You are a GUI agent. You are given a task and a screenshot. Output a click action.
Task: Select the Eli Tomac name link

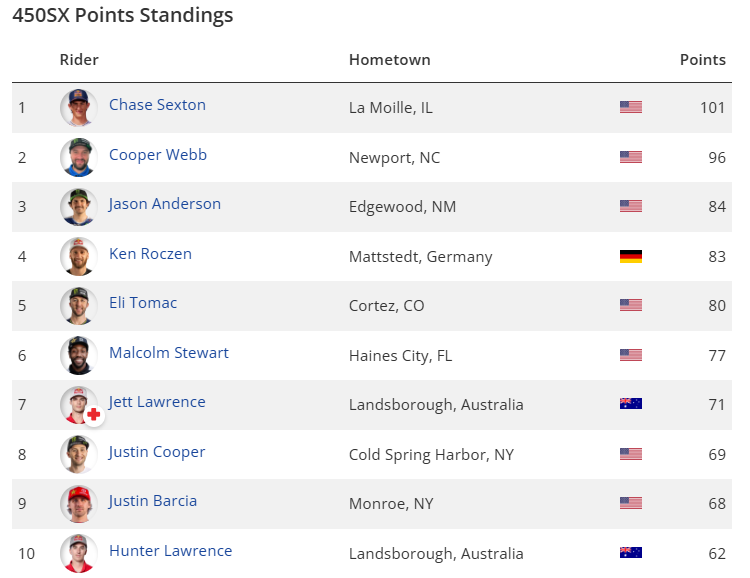(x=143, y=303)
